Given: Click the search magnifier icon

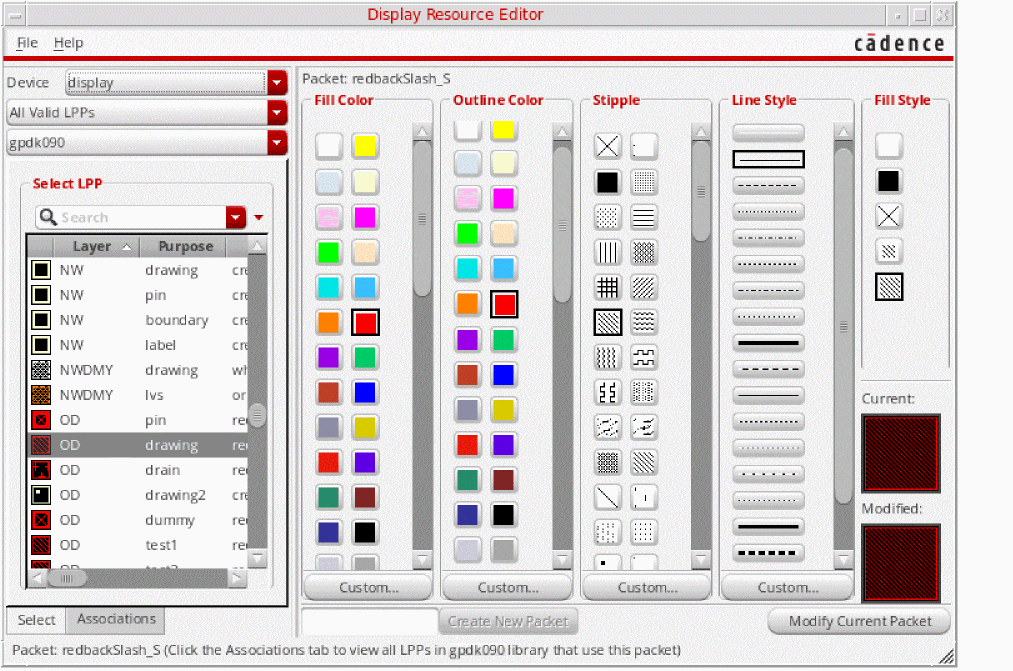Looking at the screenshot, I should click(48, 217).
